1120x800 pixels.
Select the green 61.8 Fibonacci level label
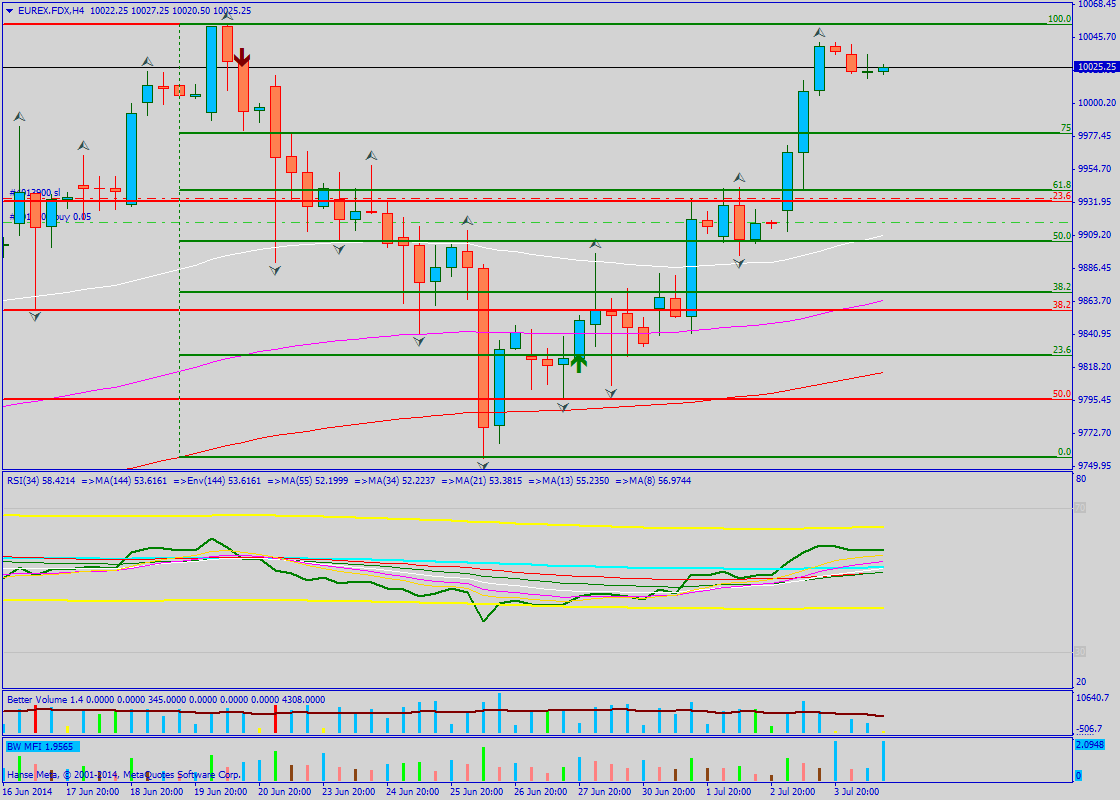click(1061, 185)
